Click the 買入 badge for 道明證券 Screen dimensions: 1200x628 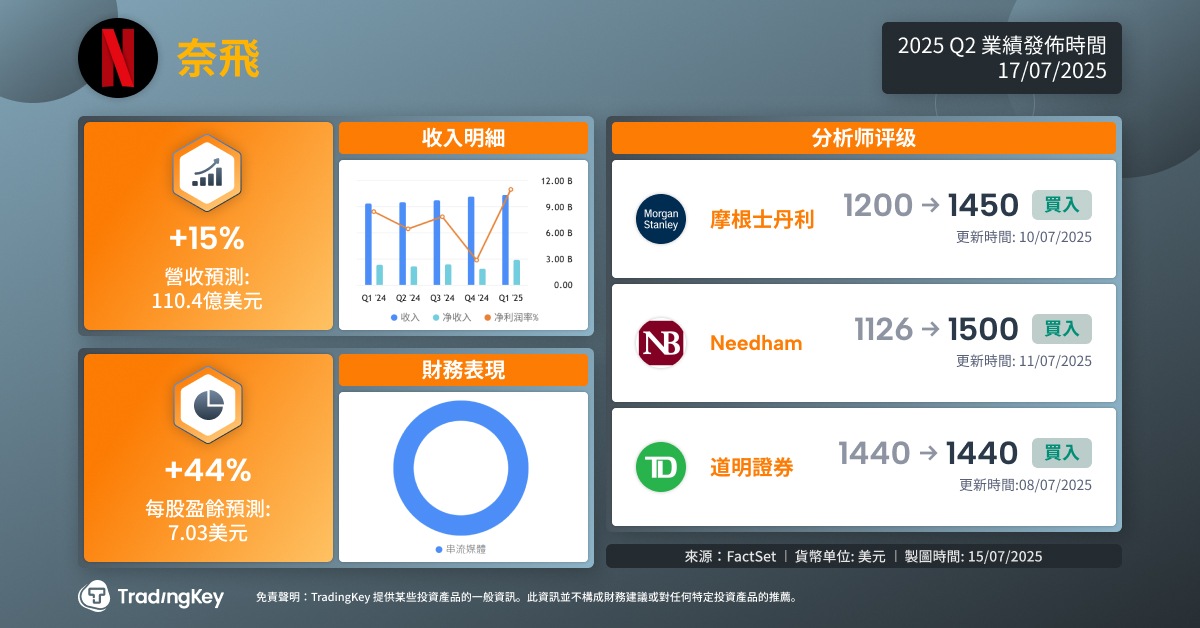point(1061,453)
